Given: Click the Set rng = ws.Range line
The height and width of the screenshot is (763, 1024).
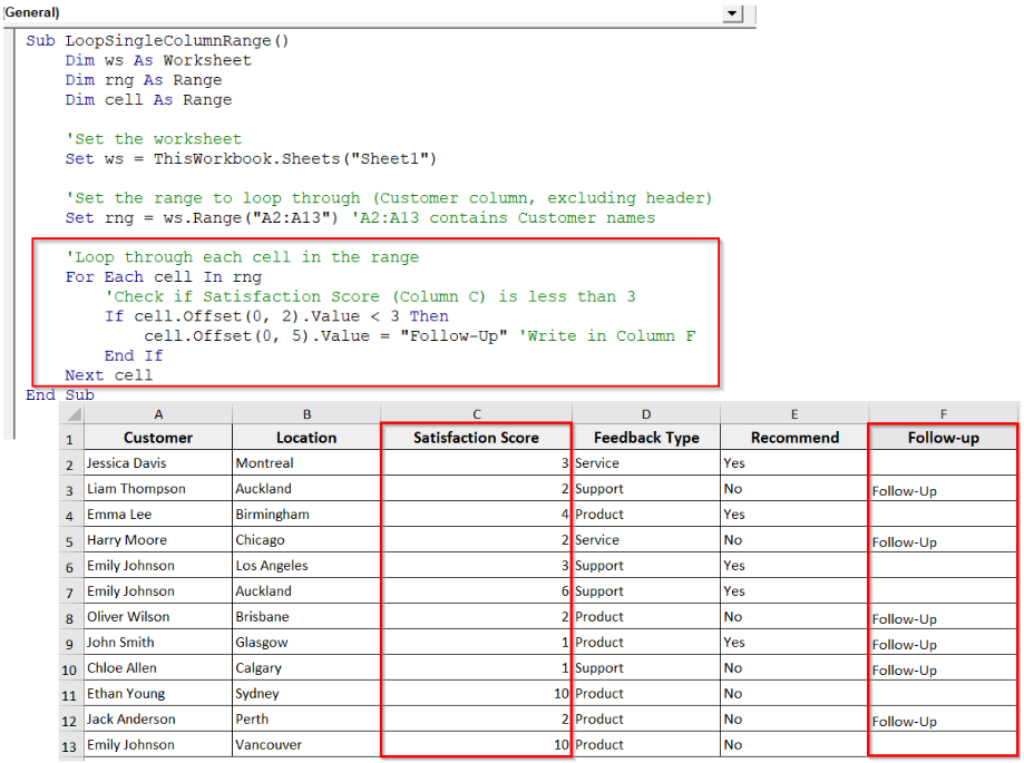Looking at the screenshot, I should click(360, 218).
